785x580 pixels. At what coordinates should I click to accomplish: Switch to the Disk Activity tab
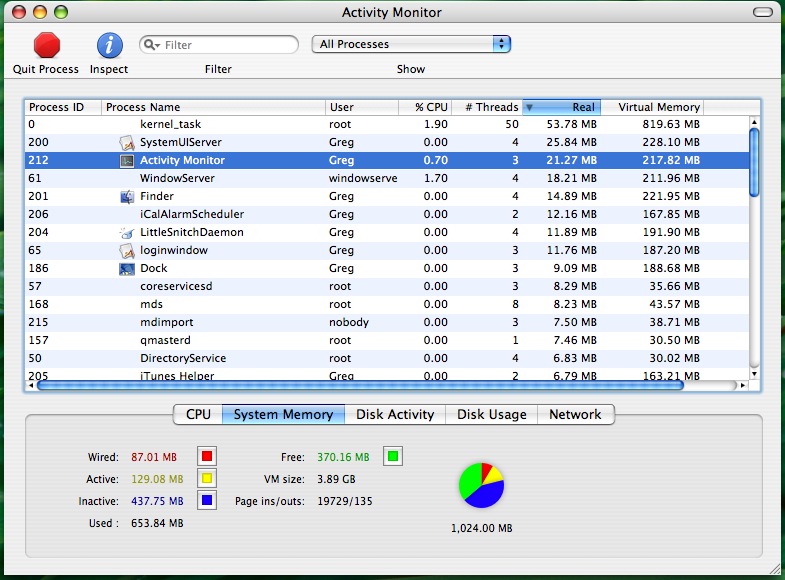tap(395, 414)
